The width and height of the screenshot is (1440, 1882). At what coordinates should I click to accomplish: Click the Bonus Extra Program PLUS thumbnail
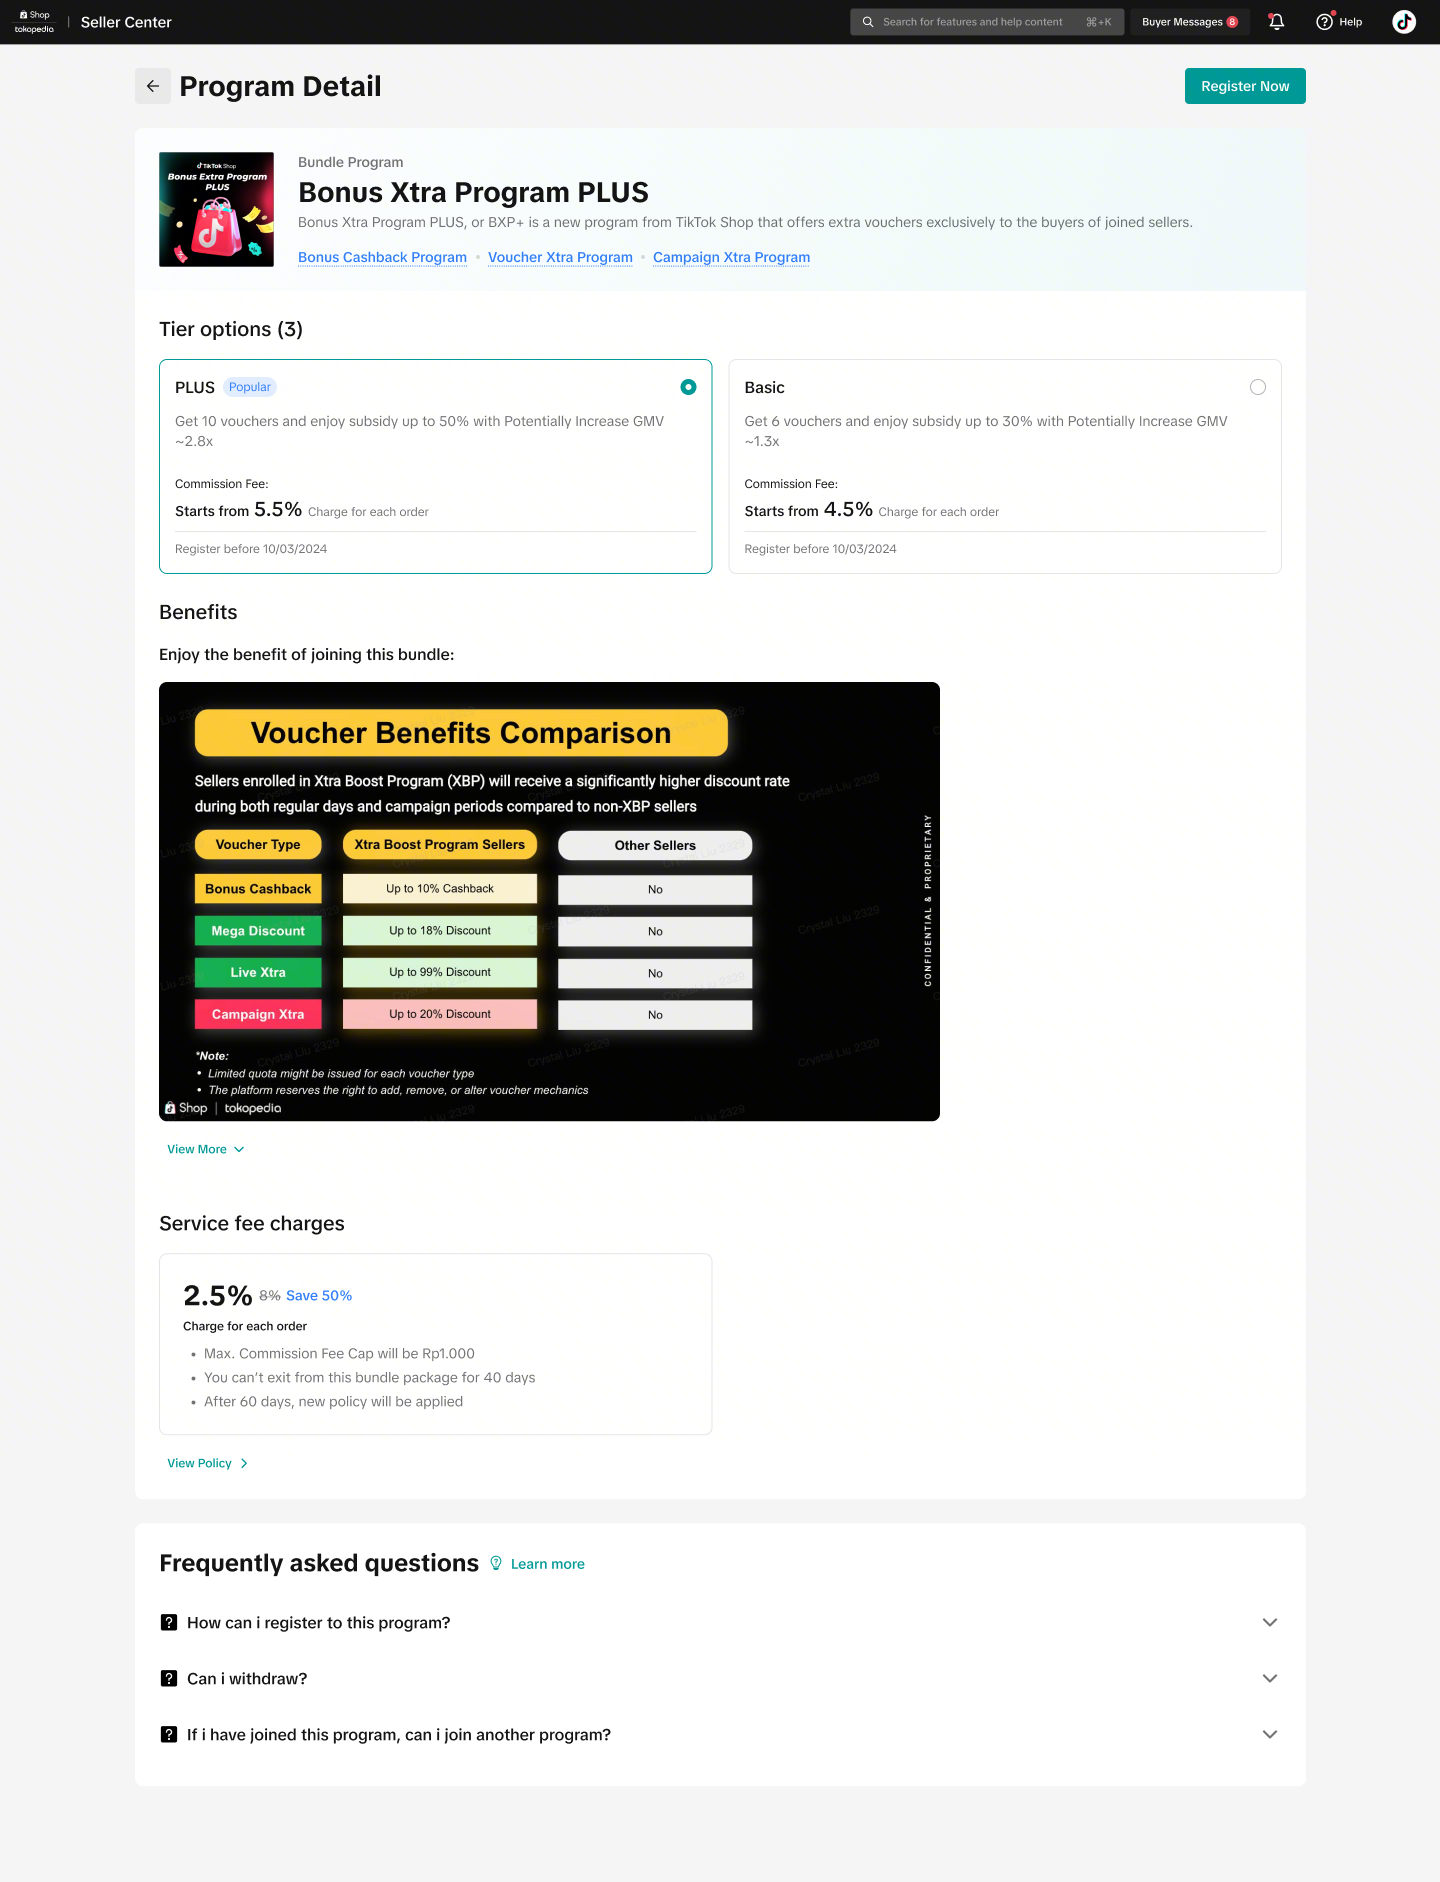tap(216, 209)
